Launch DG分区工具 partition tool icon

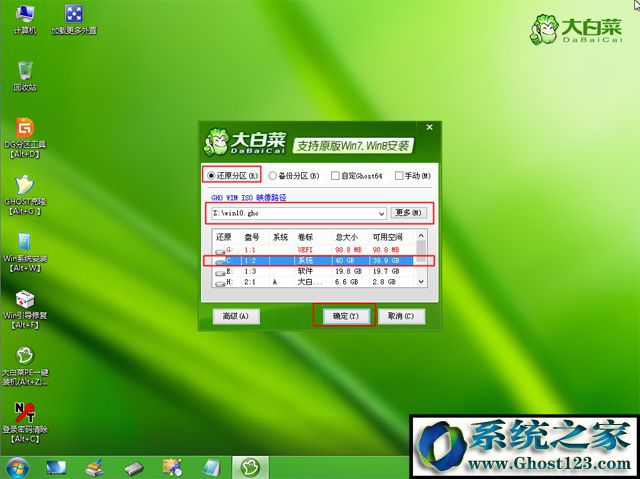click(x=25, y=137)
